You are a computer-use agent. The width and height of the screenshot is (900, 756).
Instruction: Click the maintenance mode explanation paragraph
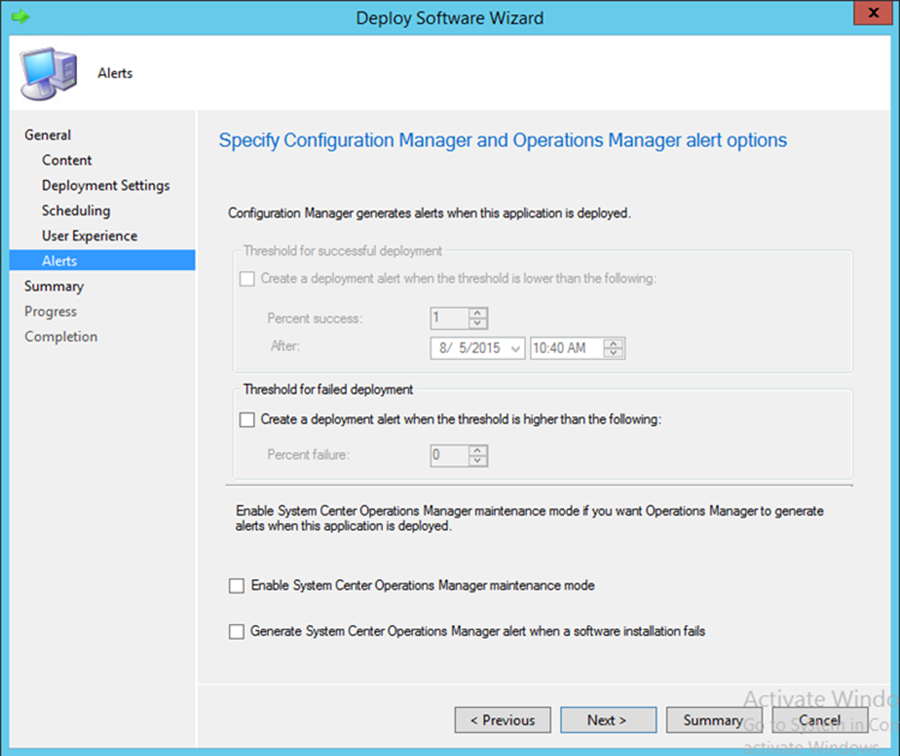coord(529,518)
